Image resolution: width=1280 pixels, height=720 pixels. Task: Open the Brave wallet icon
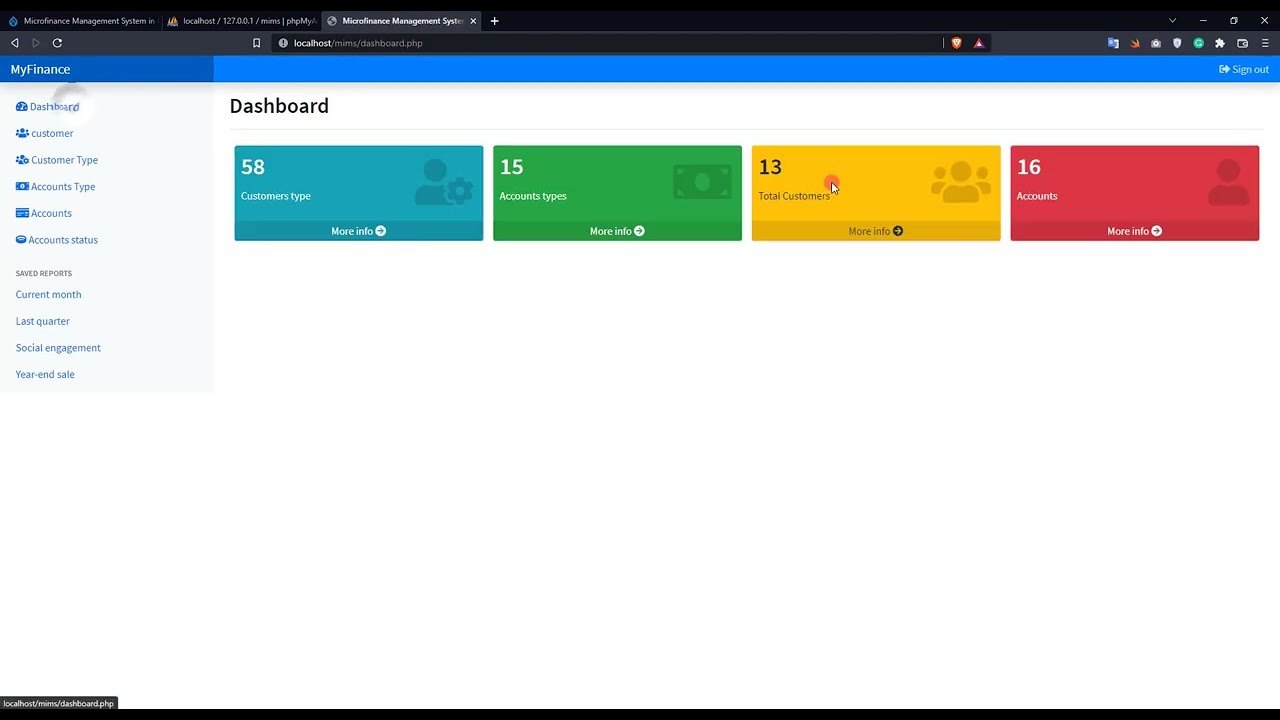tap(1243, 43)
